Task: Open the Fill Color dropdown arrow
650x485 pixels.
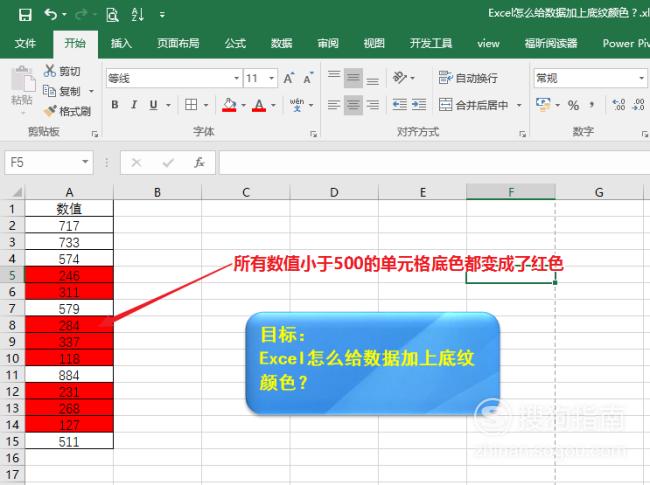Action: 244,105
